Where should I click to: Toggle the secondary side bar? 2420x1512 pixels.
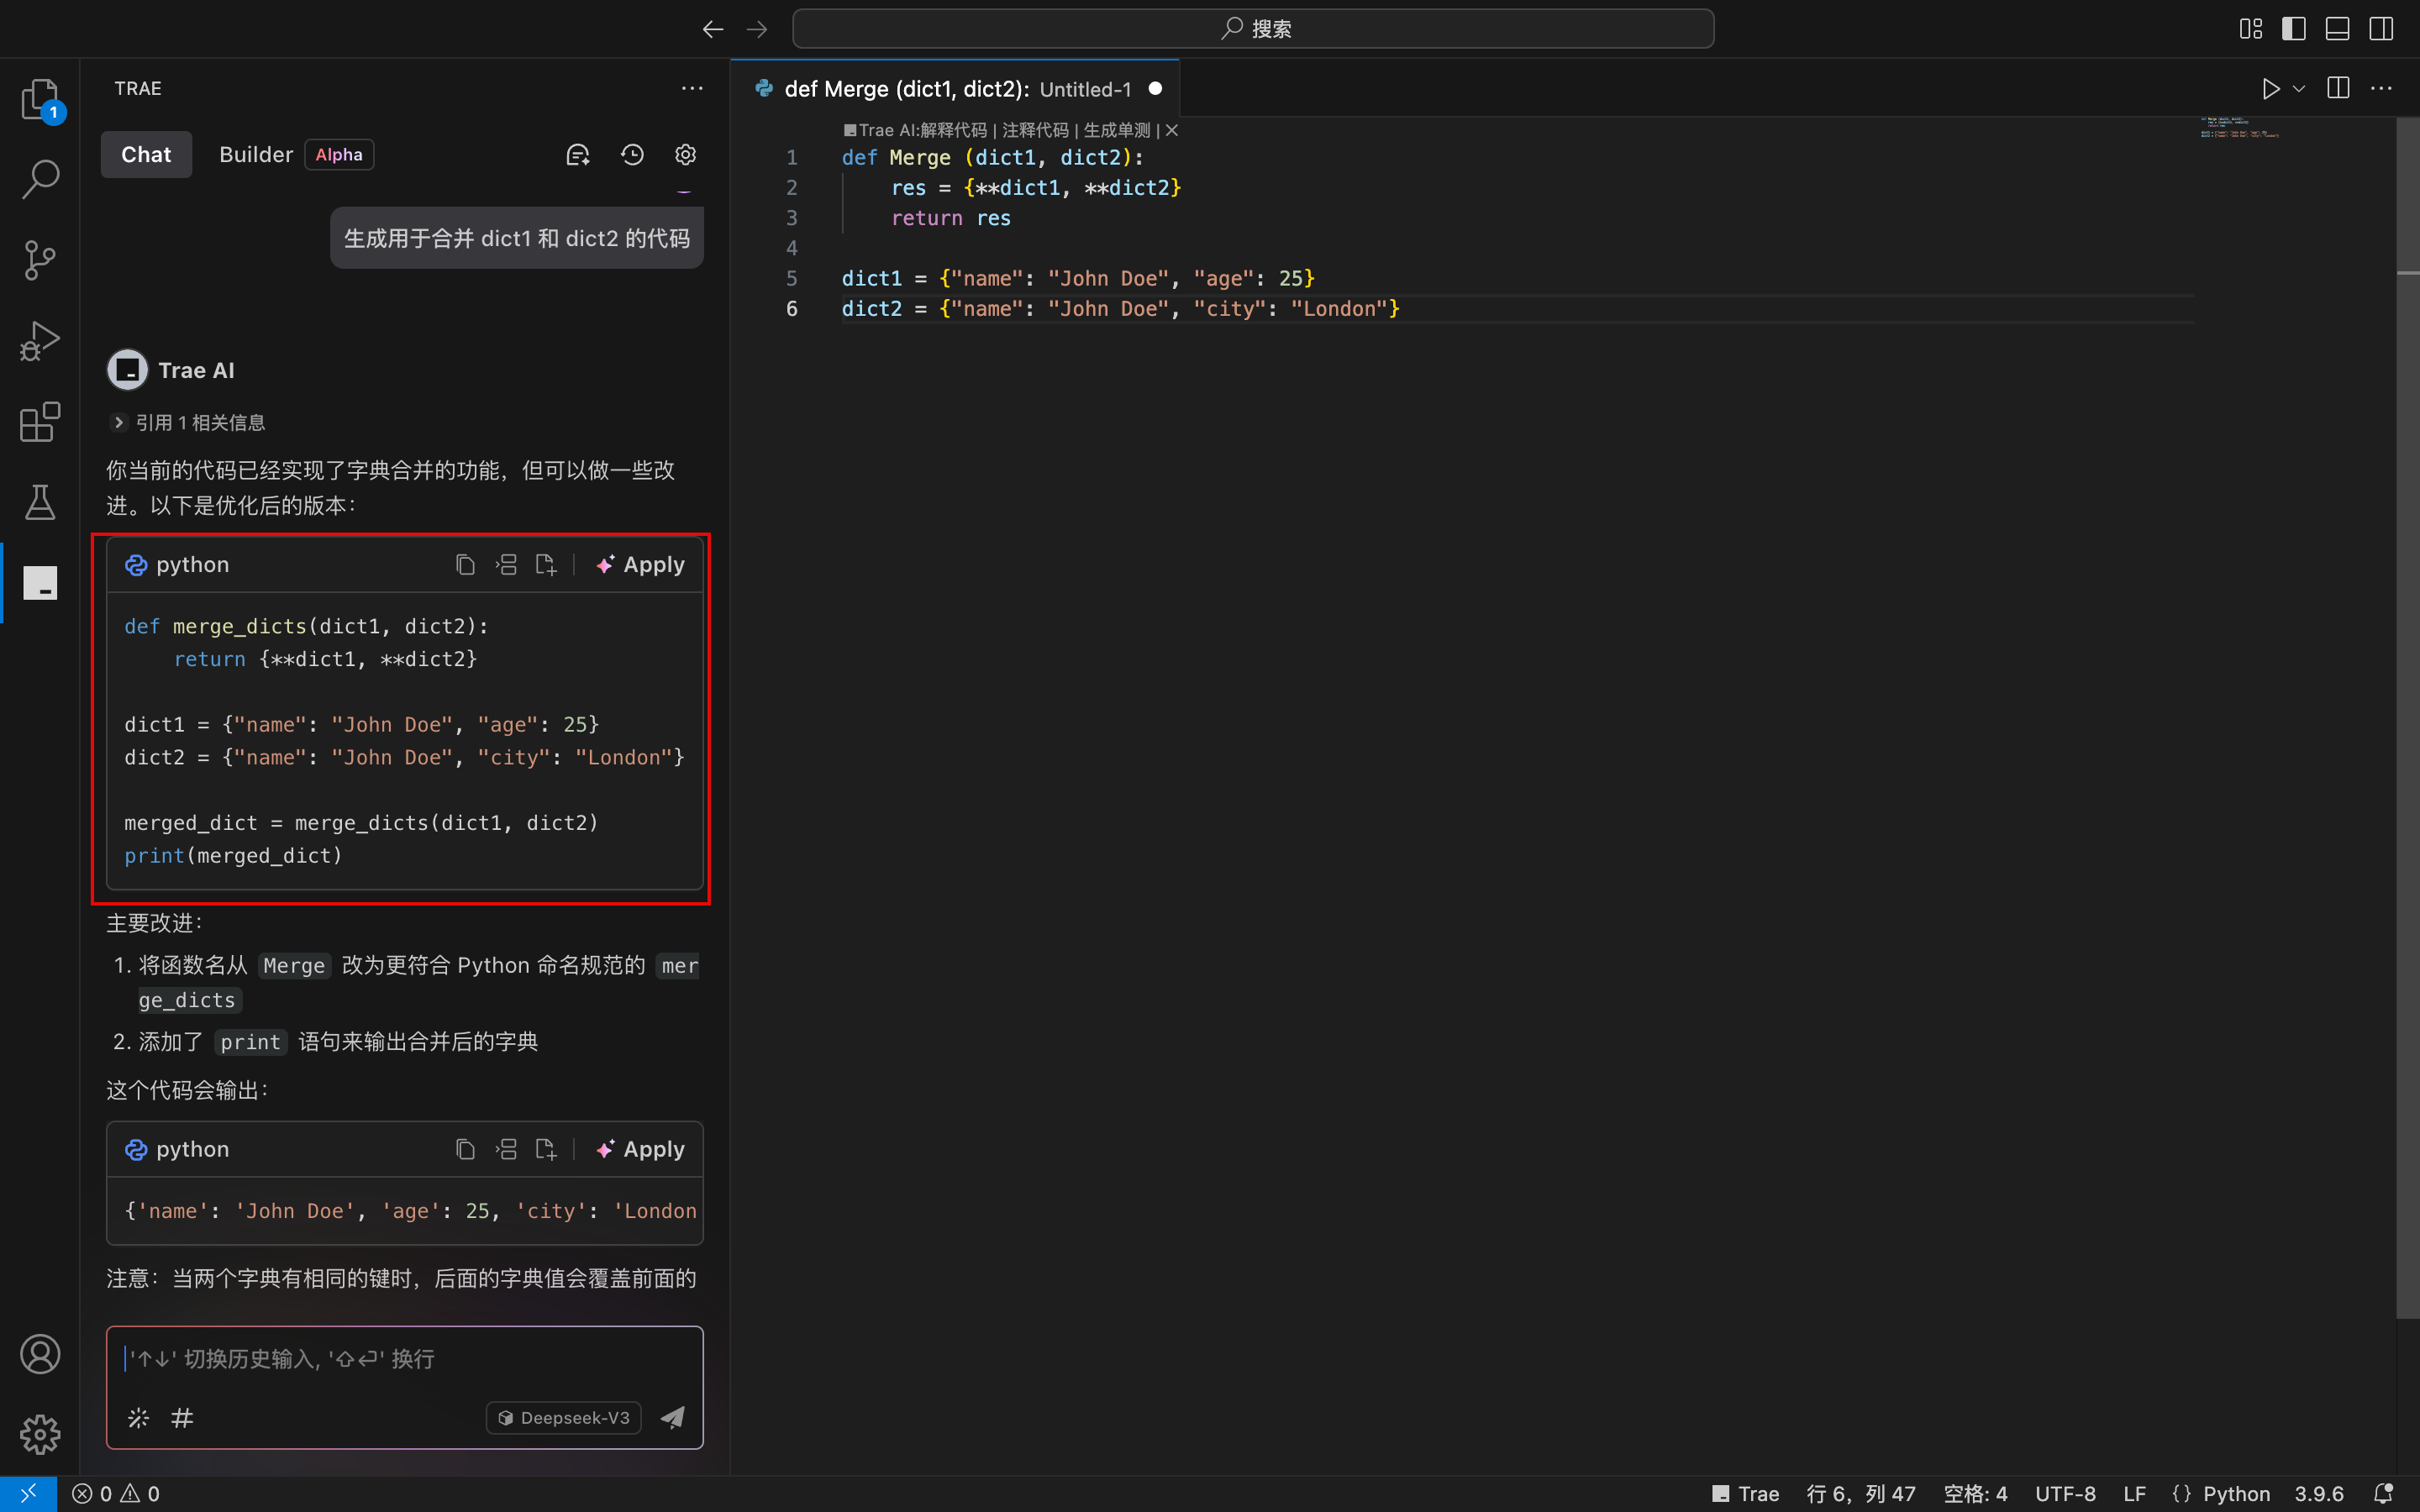pos(2382,29)
